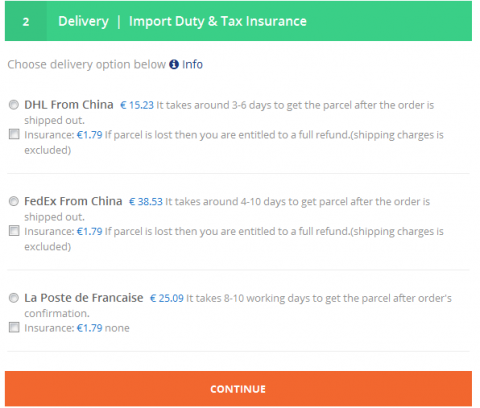Select La Poste de Francaise radio button

point(14,298)
